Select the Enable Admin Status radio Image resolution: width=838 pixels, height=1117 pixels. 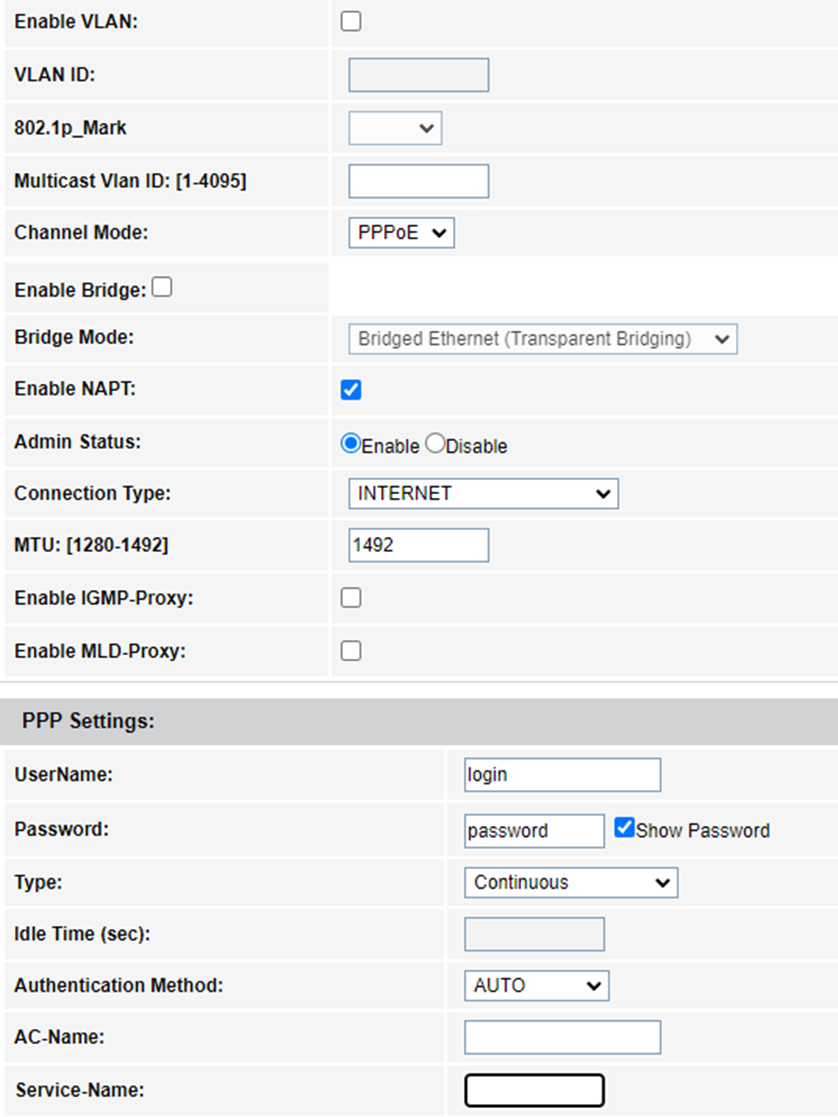(351, 445)
